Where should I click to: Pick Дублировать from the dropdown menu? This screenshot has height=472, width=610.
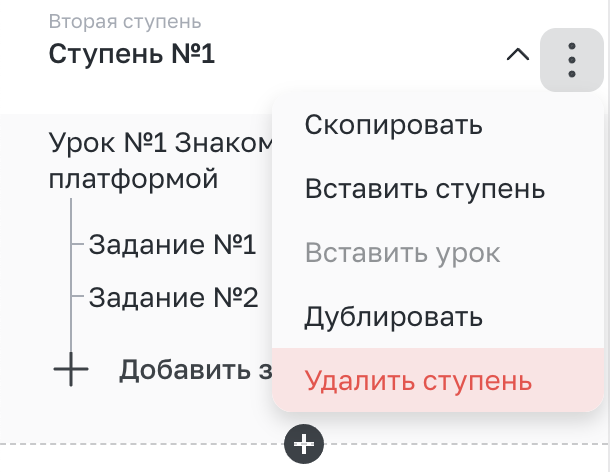click(393, 318)
